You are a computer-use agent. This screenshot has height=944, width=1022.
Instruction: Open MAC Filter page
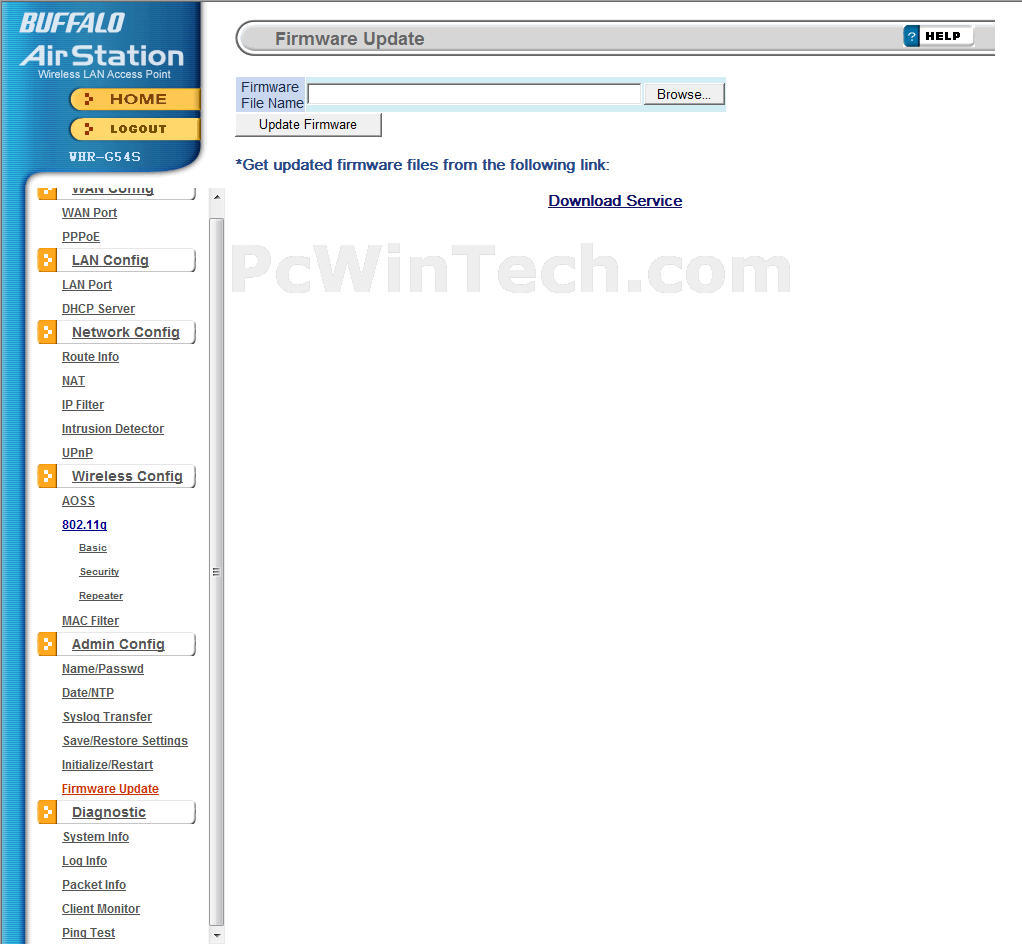point(91,621)
